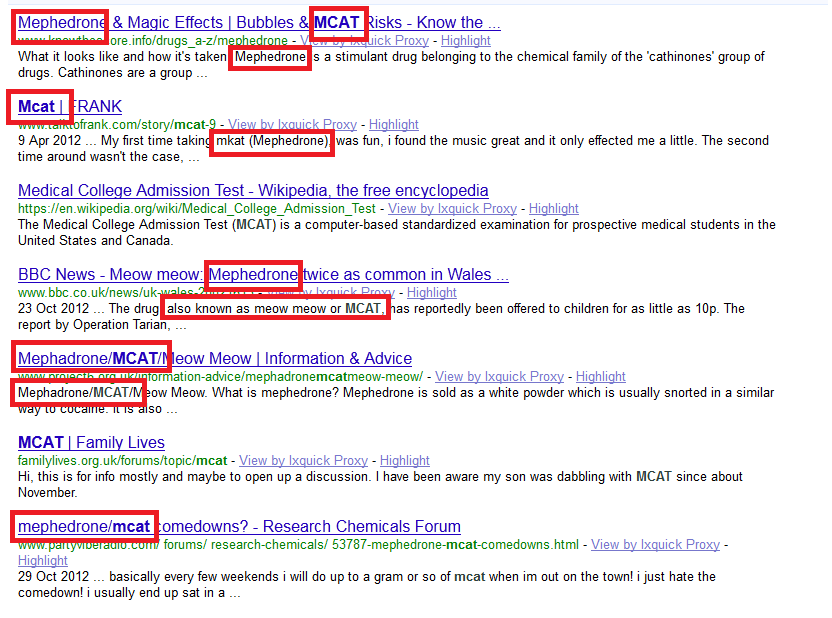Open 'Medical College Admission Test - Wikipedia' result
The width and height of the screenshot is (832, 618).
coord(253,190)
